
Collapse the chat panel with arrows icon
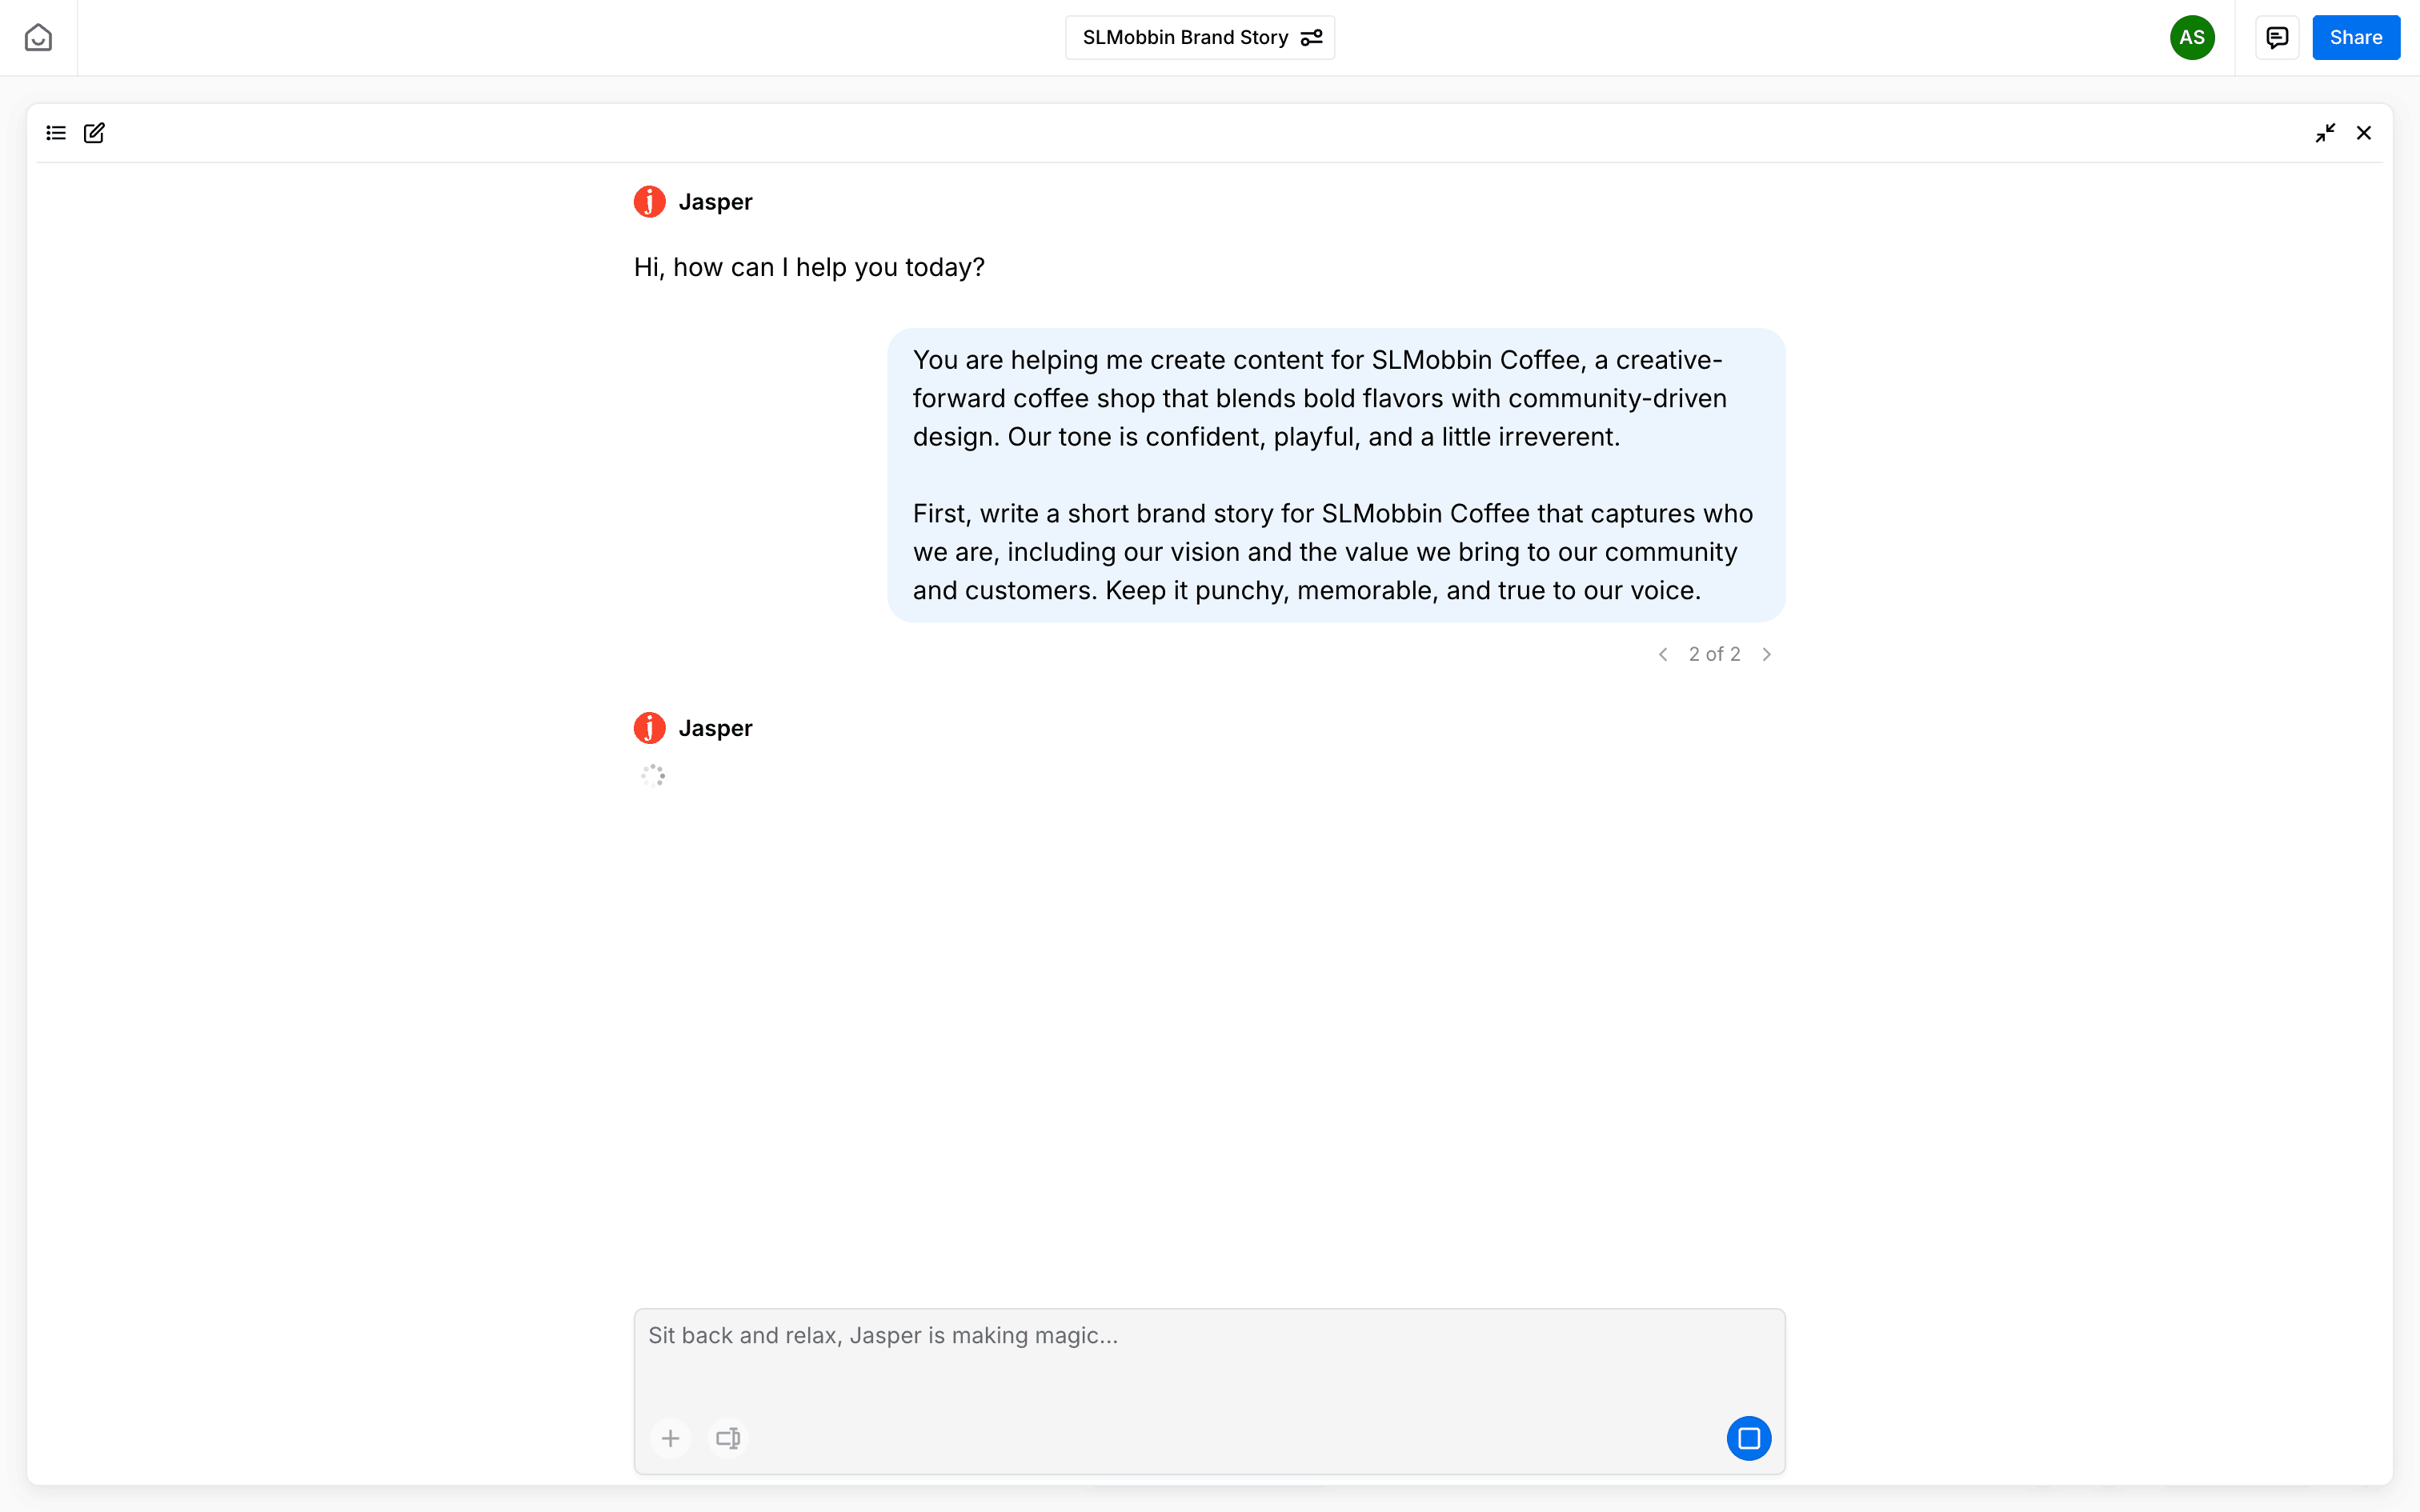pyautogui.click(x=2325, y=133)
